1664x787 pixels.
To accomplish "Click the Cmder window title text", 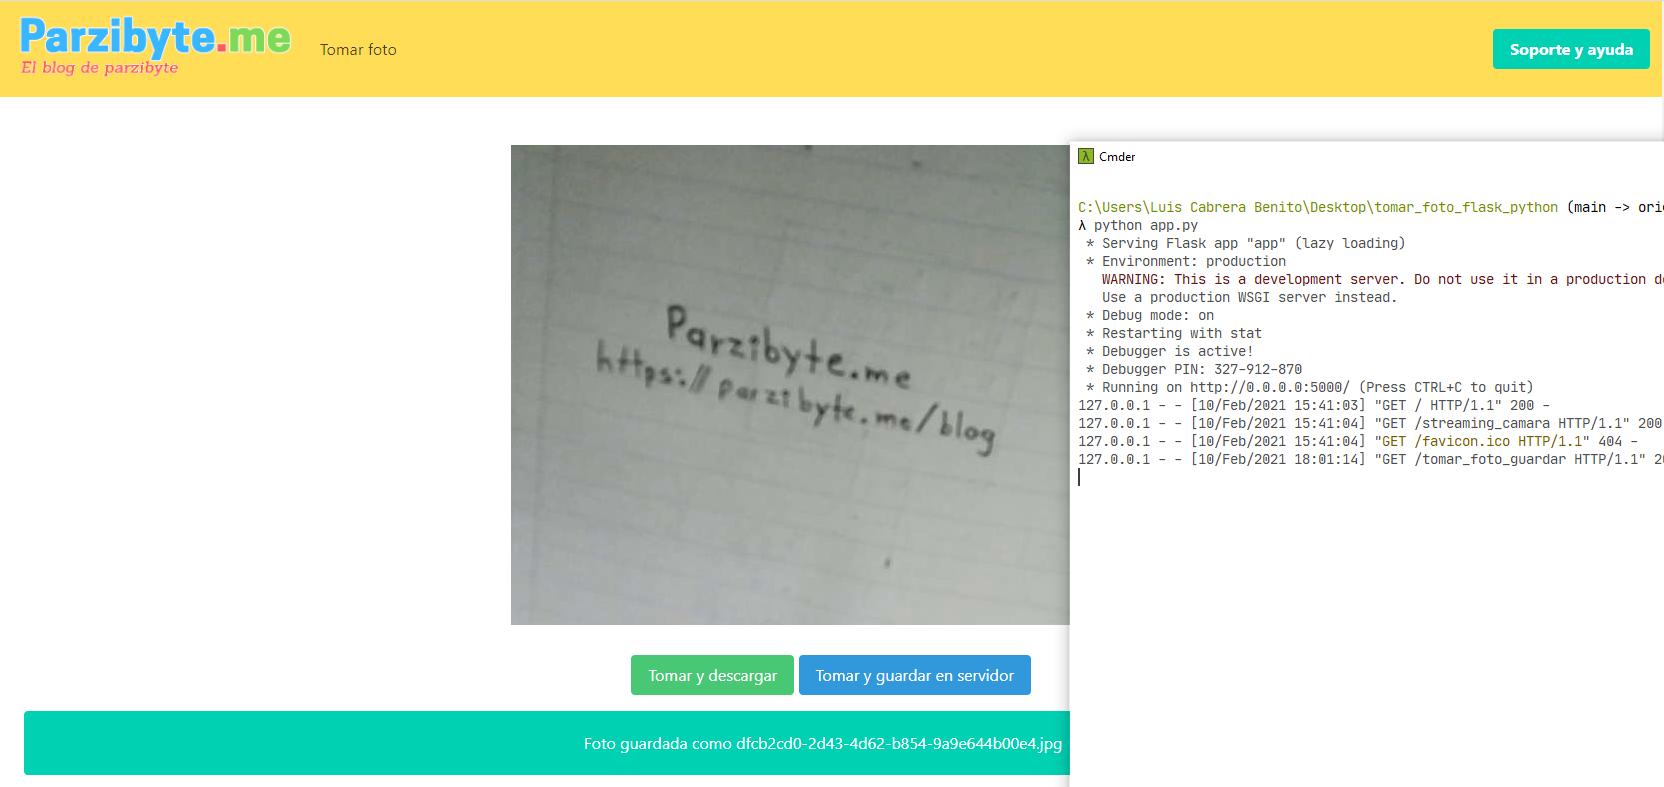I will pyautogui.click(x=1117, y=156).
